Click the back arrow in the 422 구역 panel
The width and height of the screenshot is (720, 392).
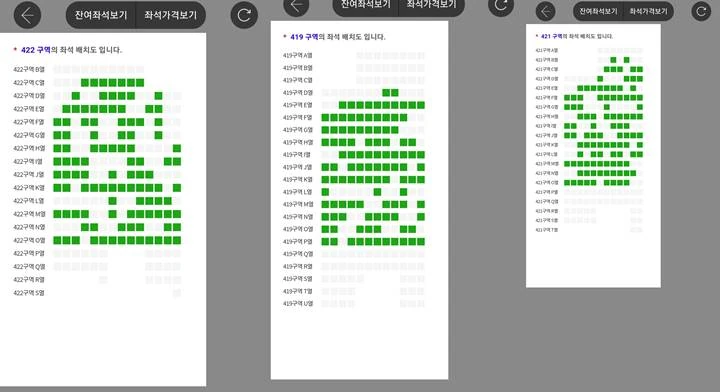coord(28,16)
